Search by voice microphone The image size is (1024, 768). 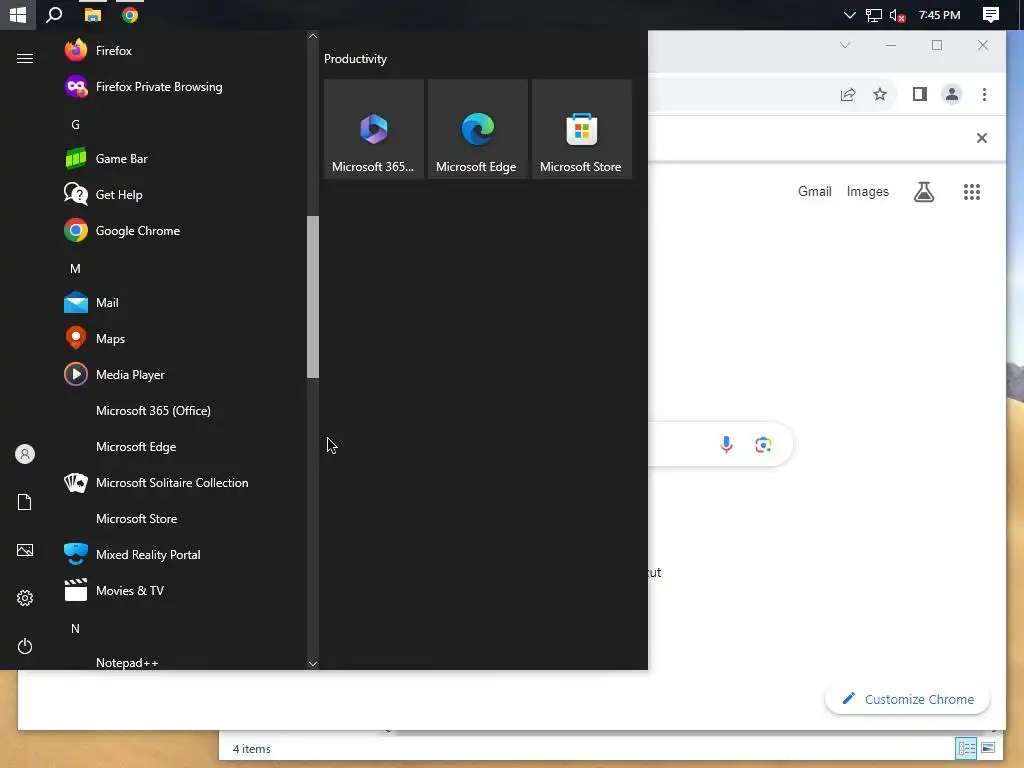(x=726, y=445)
